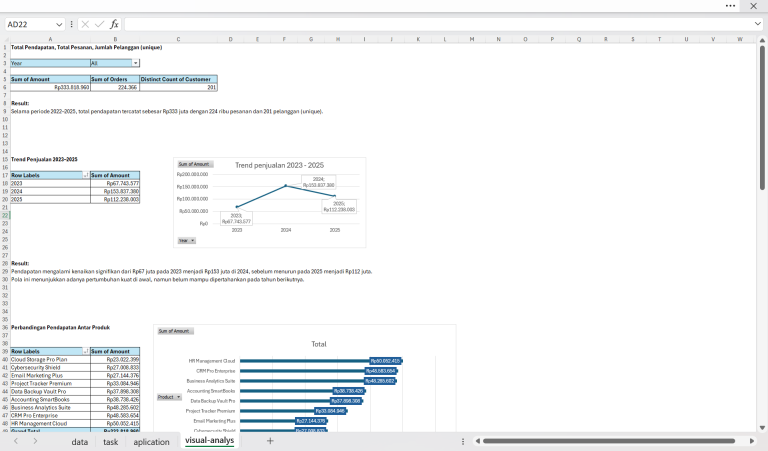The image size is (768, 451).
Task: Select column M header
Action: point(472,39)
